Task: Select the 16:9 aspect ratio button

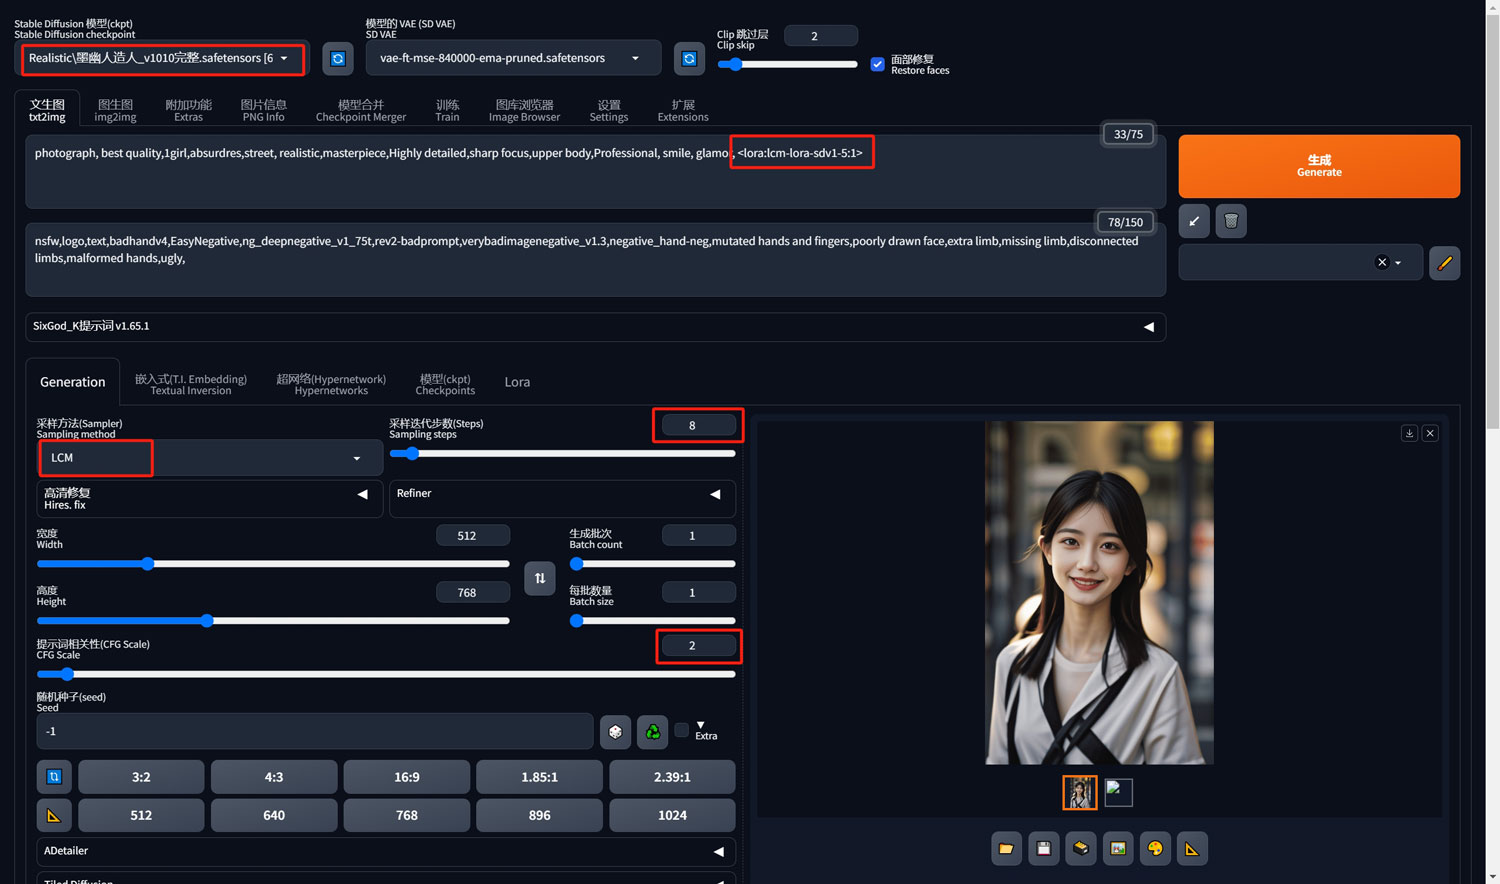Action: pyautogui.click(x=406, y=776)
